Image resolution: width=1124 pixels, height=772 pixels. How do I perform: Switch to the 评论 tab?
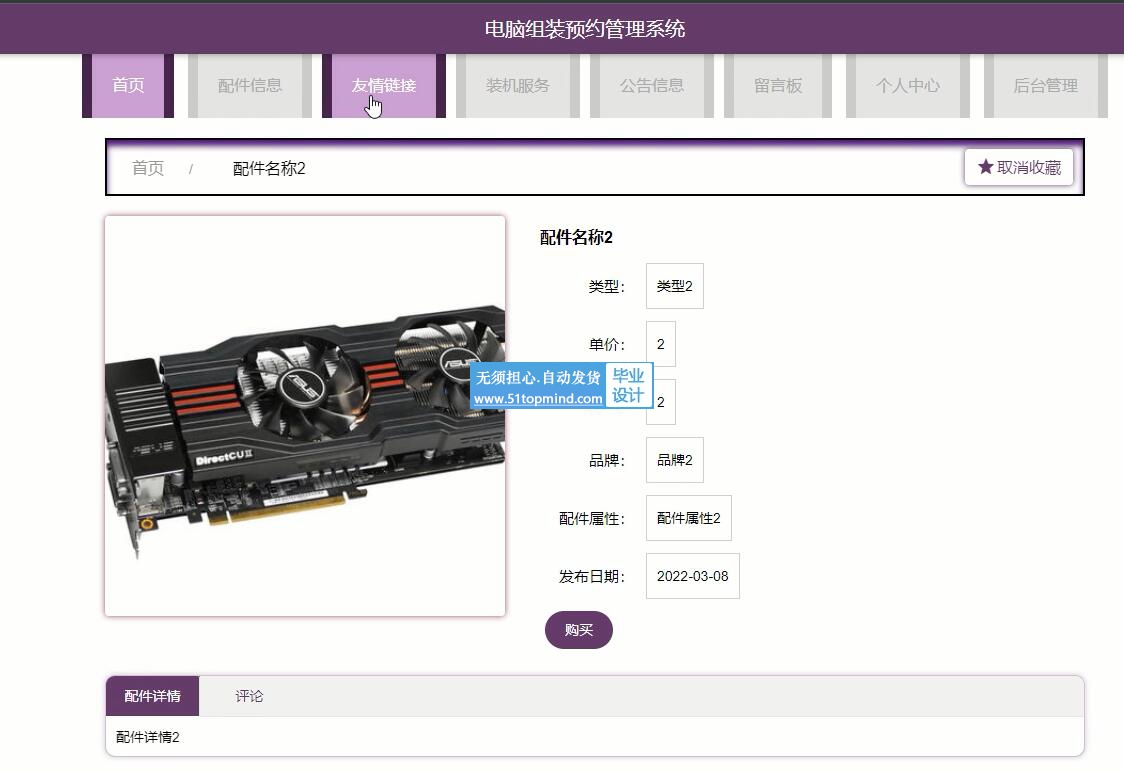249,696
